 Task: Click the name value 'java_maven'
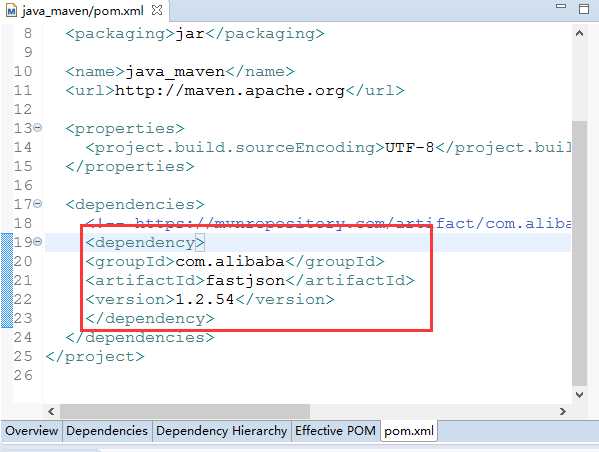pyautogui.click(x=175, y=72)
